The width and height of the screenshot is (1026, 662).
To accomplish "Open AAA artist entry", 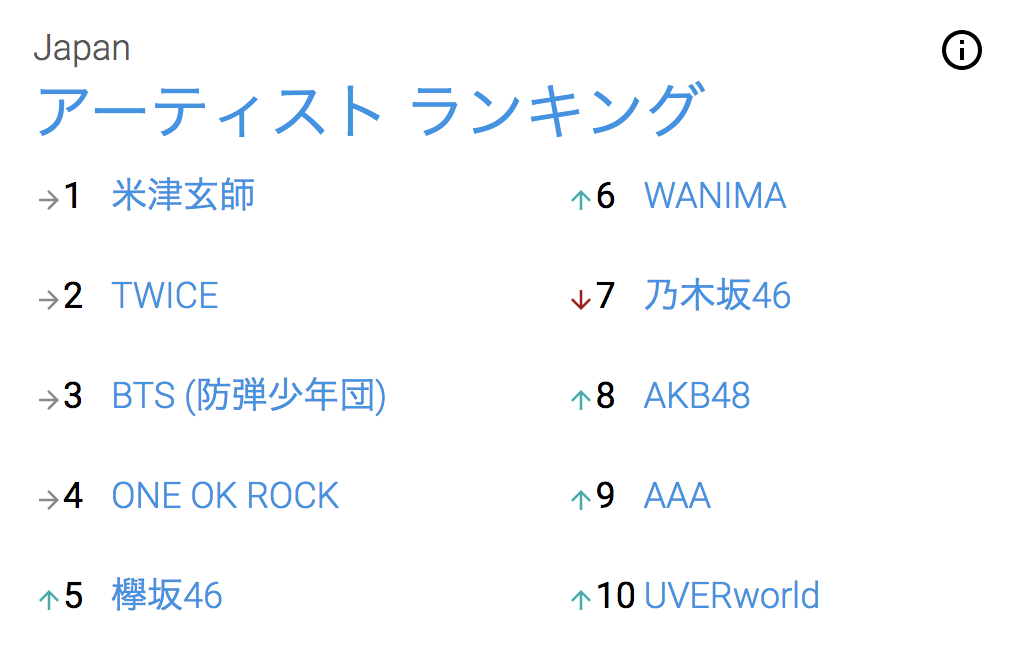I will [x=677, y=496].
